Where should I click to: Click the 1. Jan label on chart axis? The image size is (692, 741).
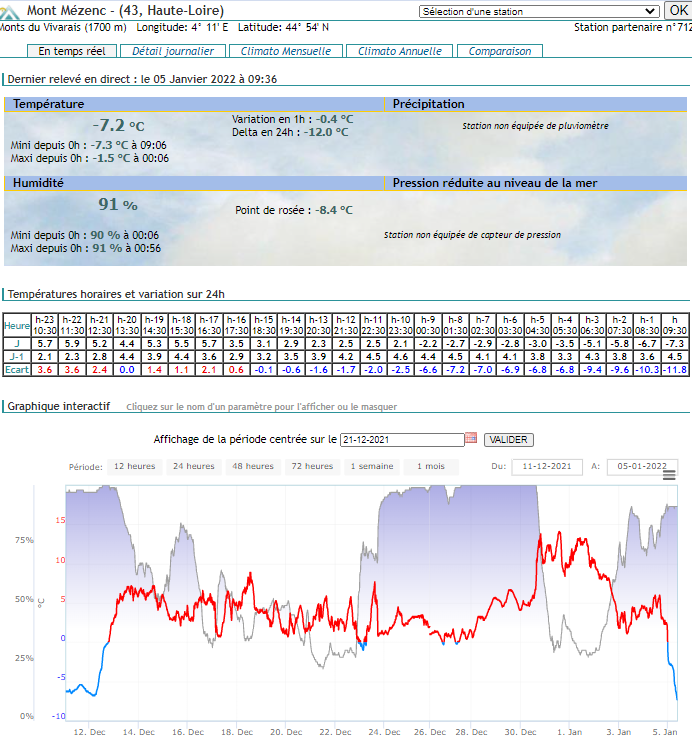coord(570,732)
